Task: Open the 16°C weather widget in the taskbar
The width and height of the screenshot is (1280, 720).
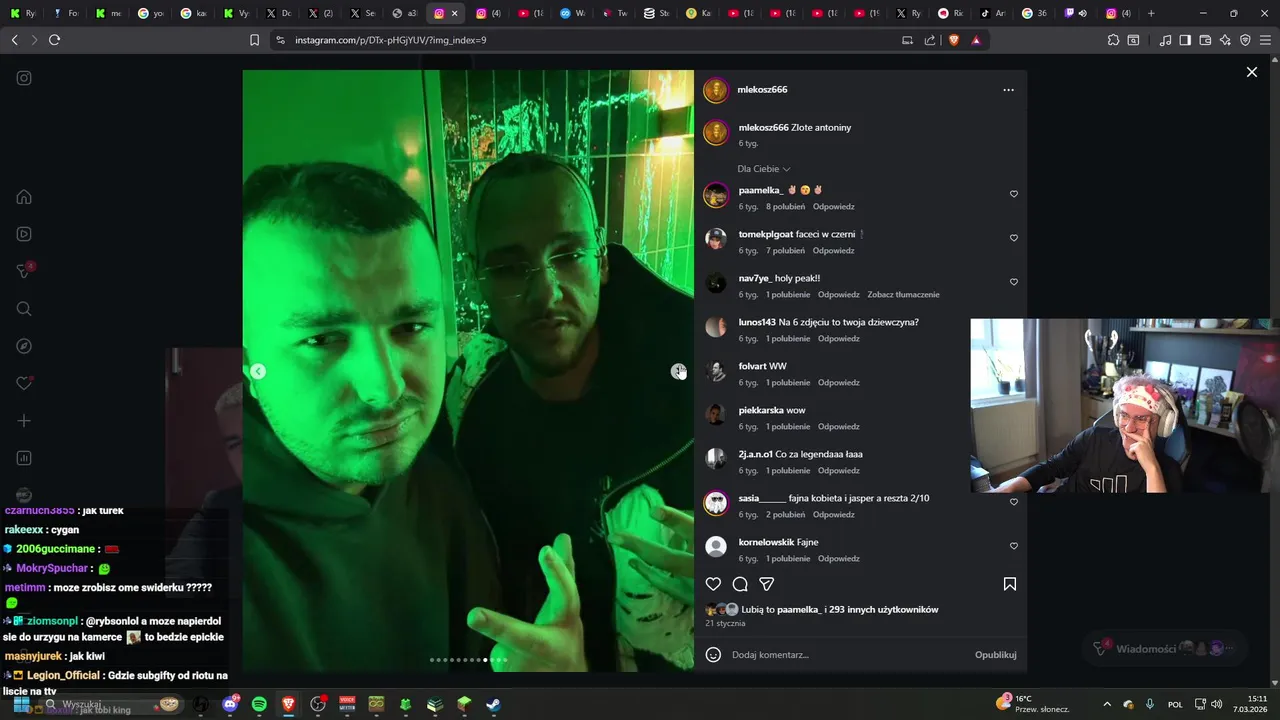Action: [x=1032, y=704]
